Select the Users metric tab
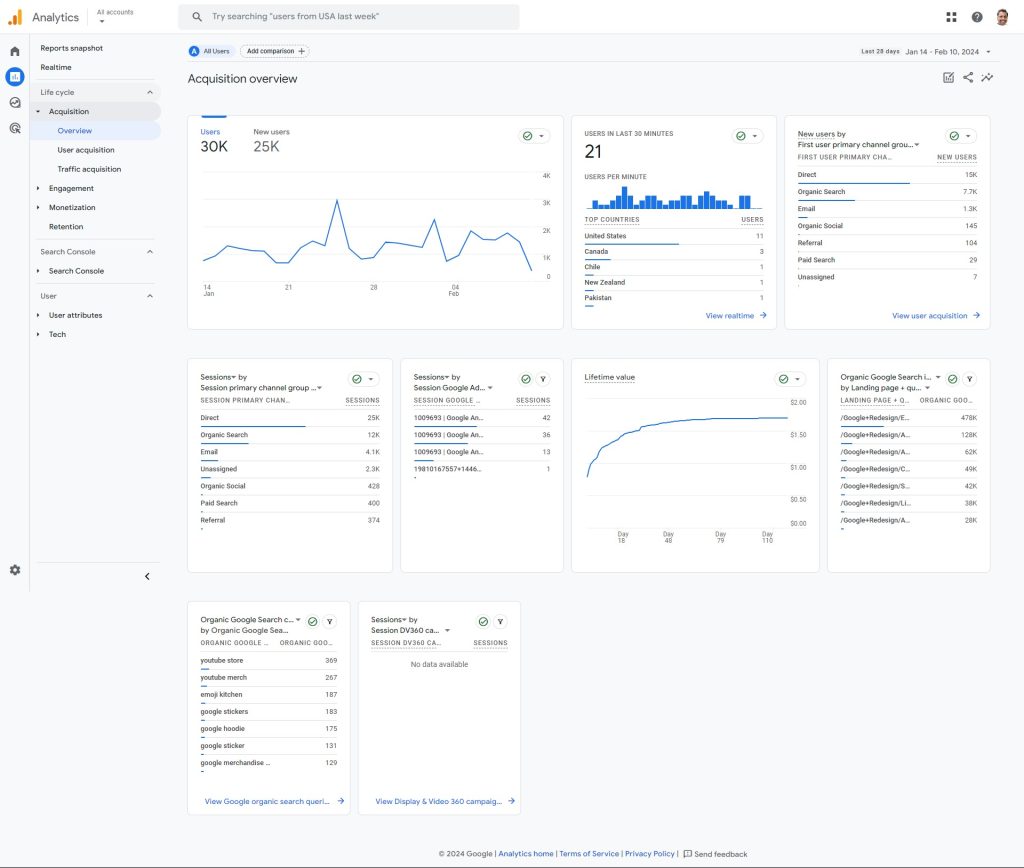The height and width of the screenshot is (868, 1024). (214, 140)
